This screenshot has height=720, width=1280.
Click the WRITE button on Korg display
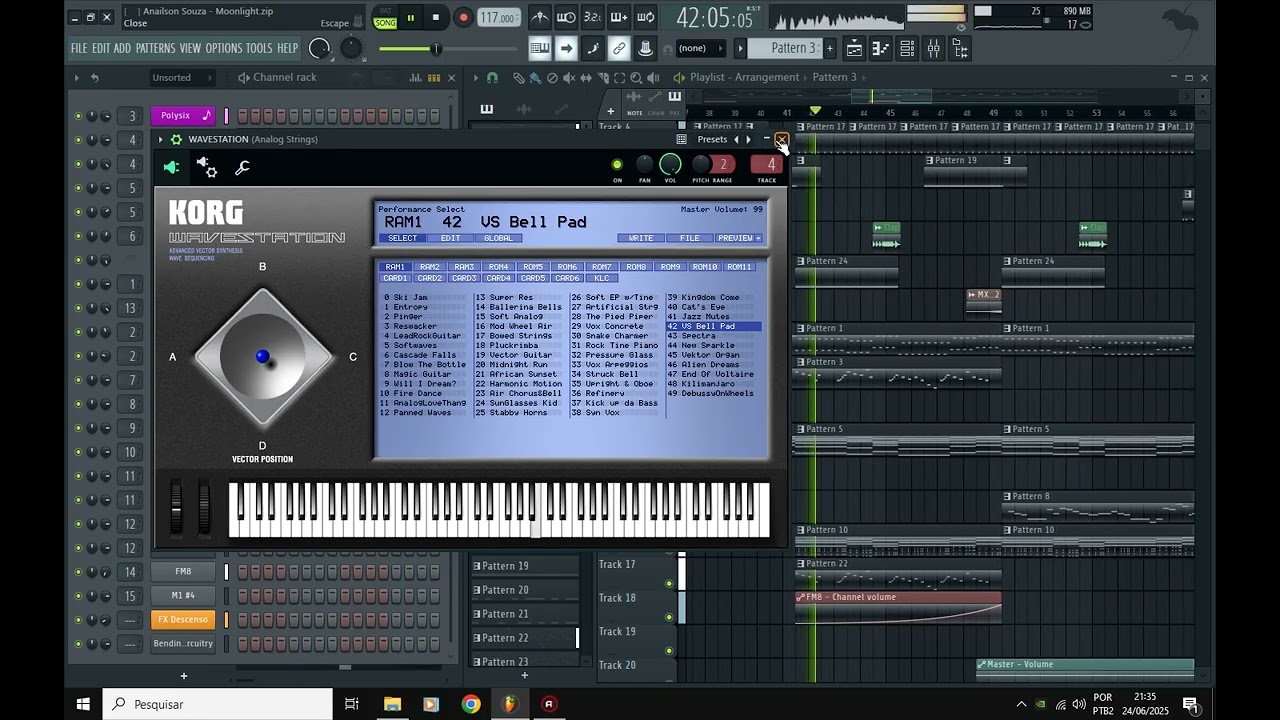pos(641,238)
